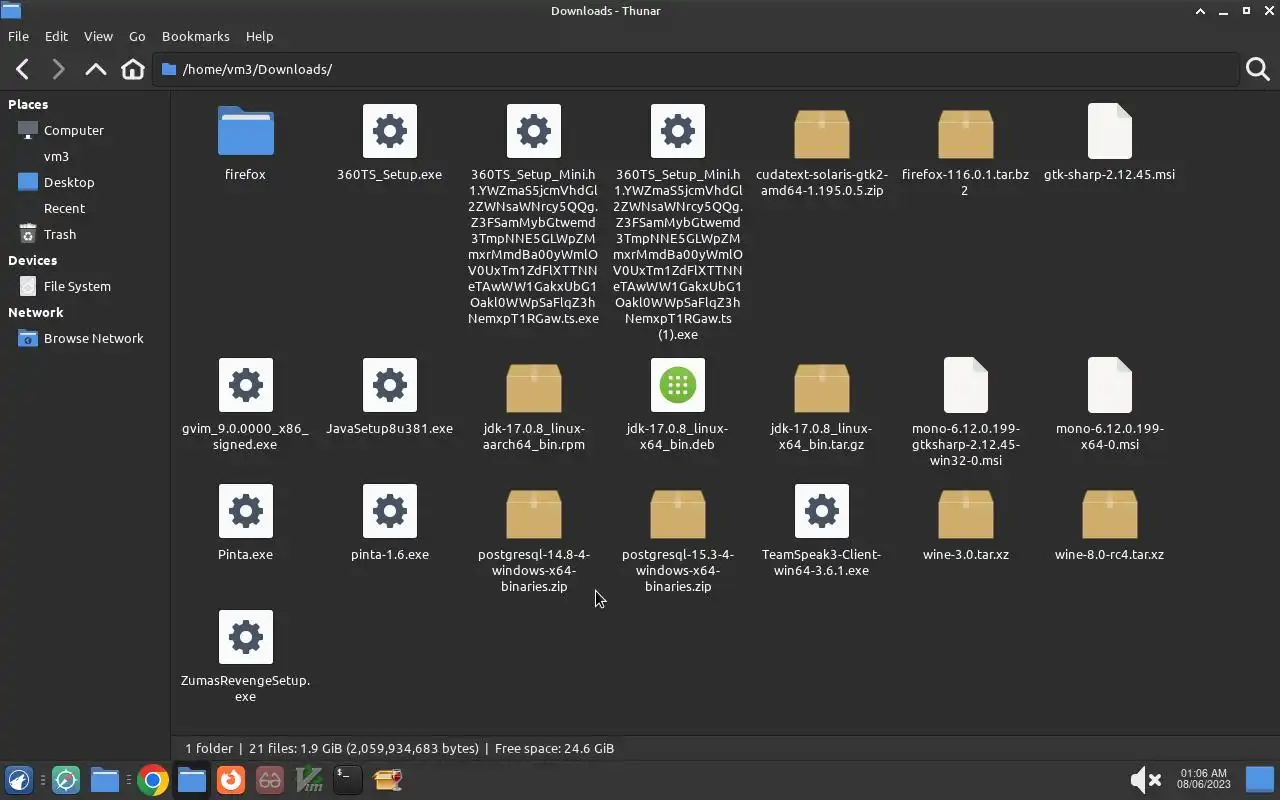Launch the compass browser icon in taskbar
1280x800 pixels.
coord(66,780)
